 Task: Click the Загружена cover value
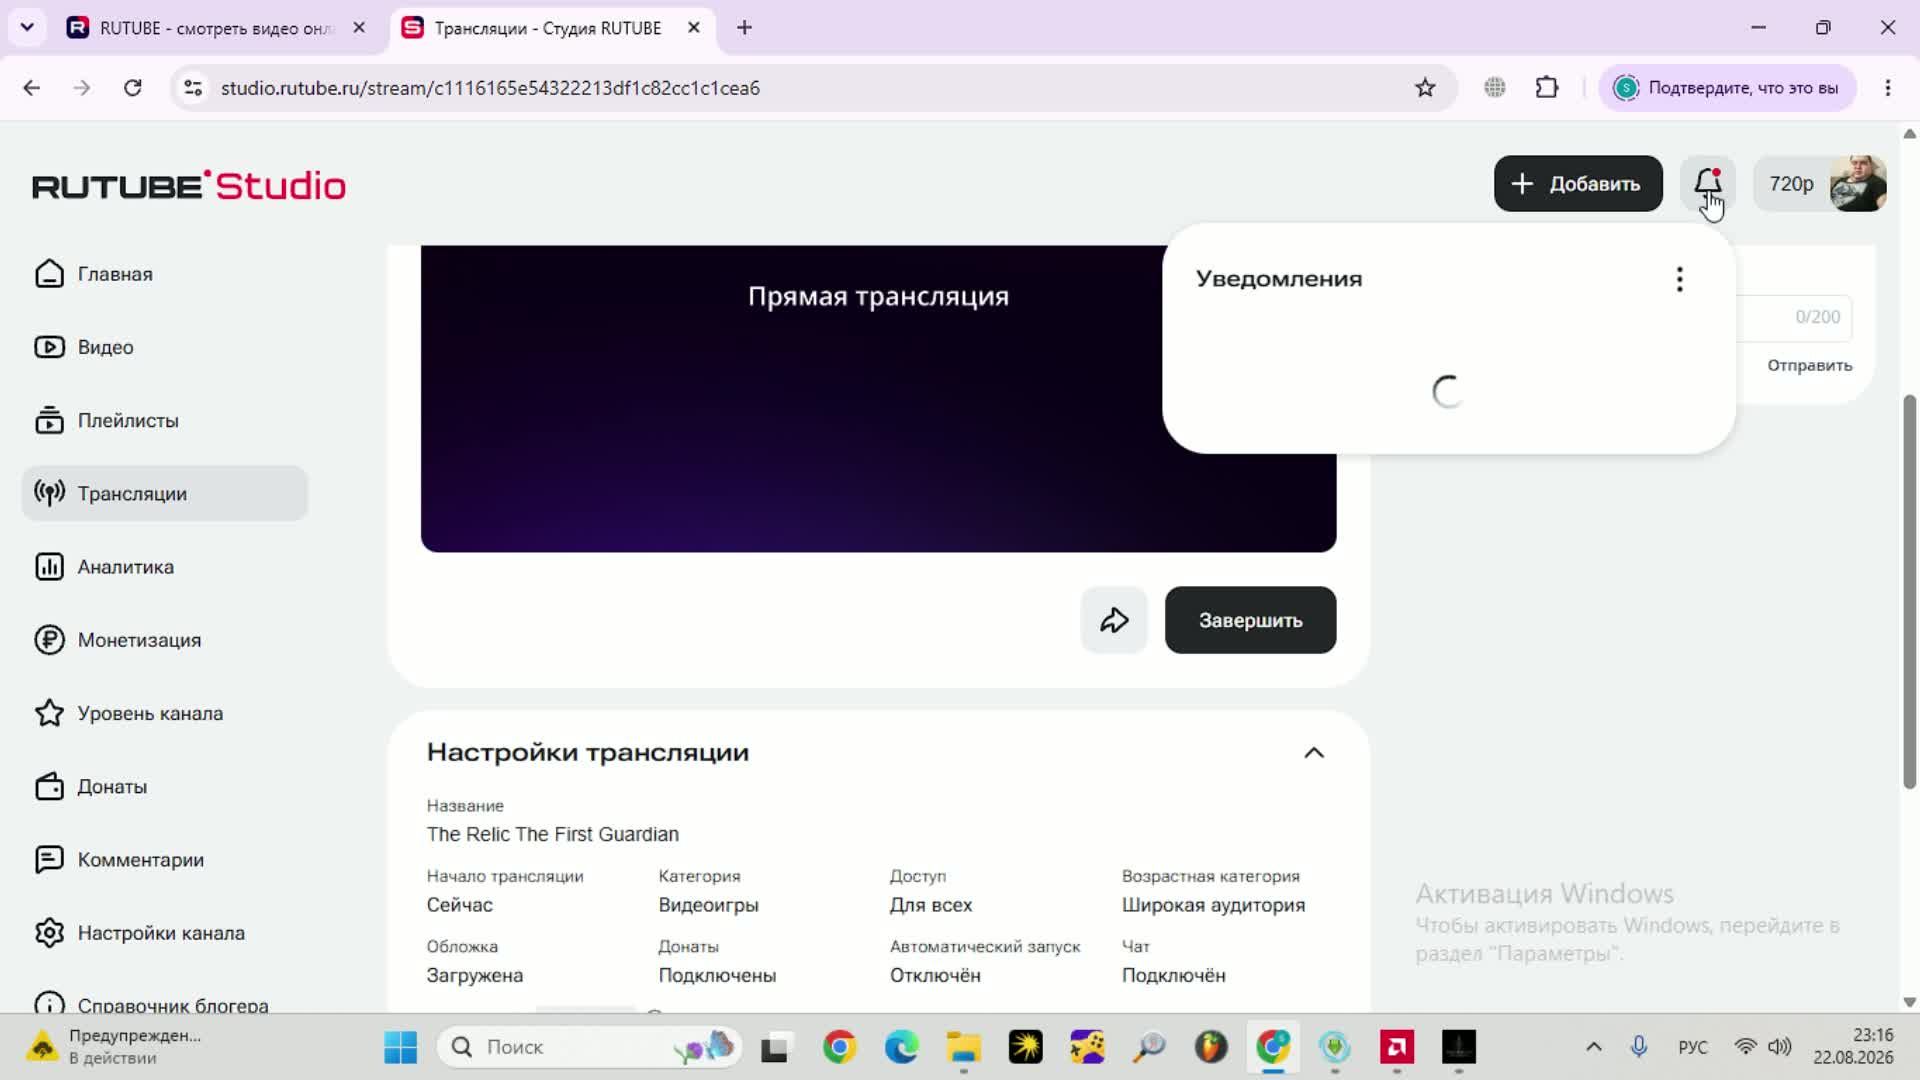click(x=474, y=975)
